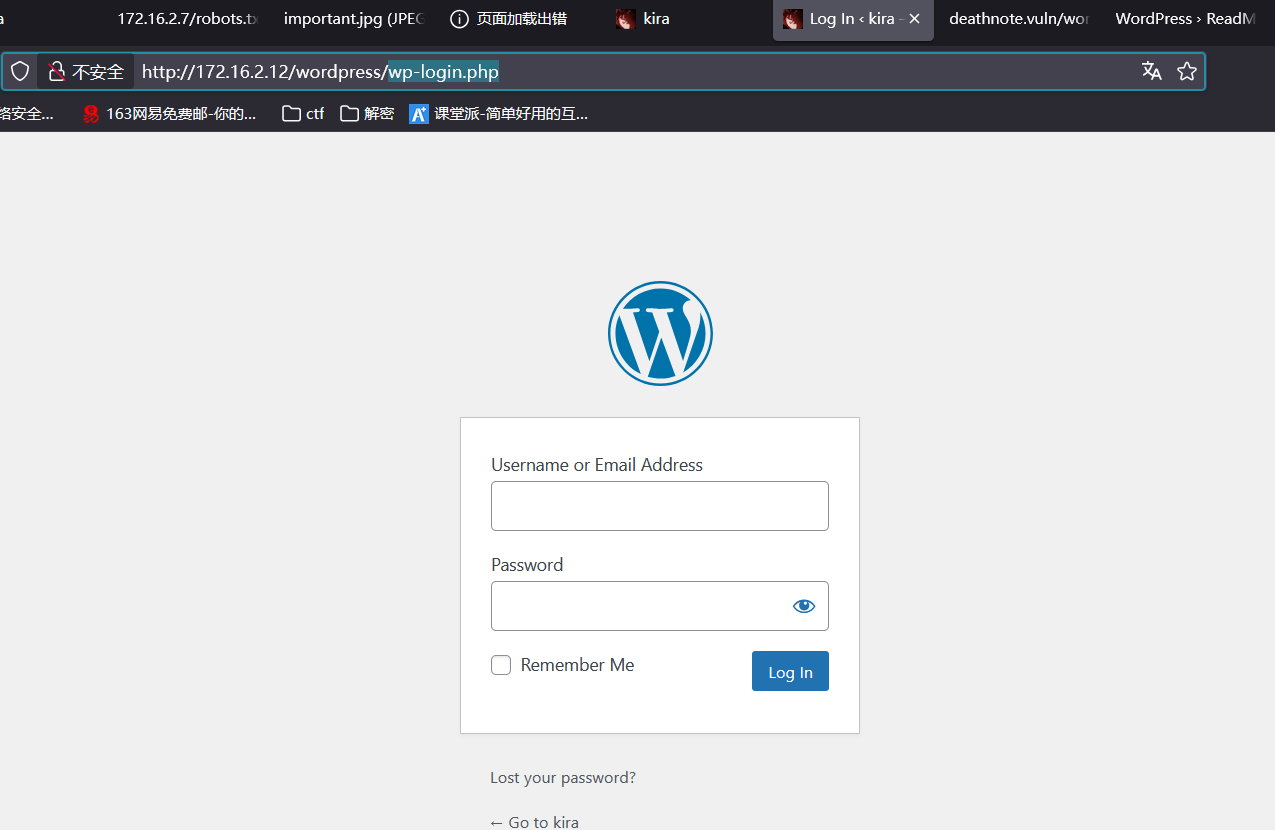Click the Username or Email Address field
Screen dimensions: 1275x830
(660, 506)
